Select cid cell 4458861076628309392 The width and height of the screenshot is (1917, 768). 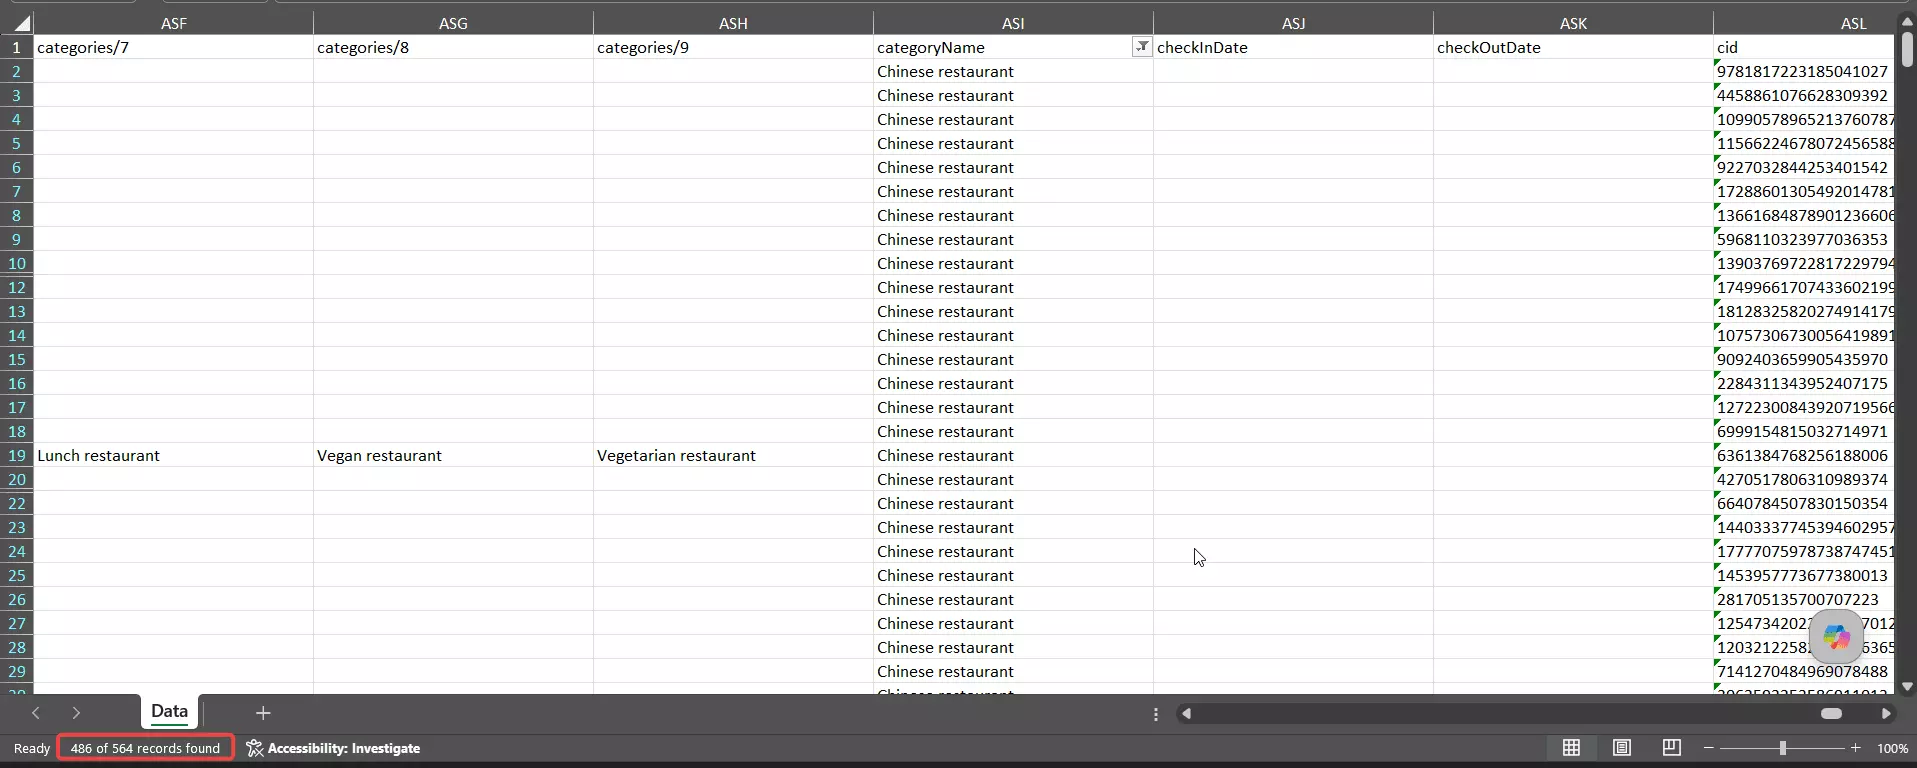pyautogui.click(x=1803, y=95)
